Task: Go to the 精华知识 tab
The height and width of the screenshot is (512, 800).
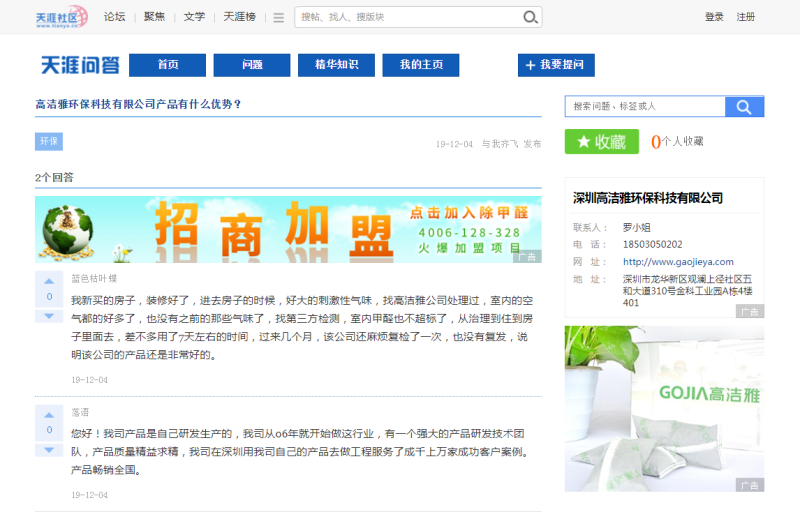Action: coord(336,65)
